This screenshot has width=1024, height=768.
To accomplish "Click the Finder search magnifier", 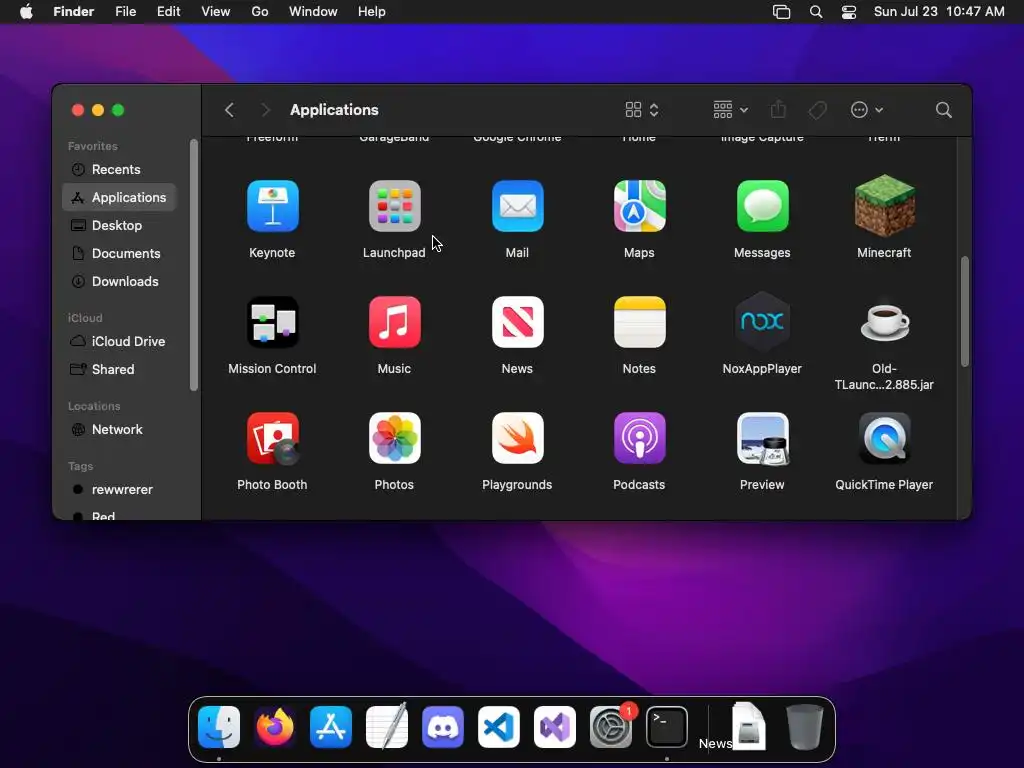I will tap(943, 110).
